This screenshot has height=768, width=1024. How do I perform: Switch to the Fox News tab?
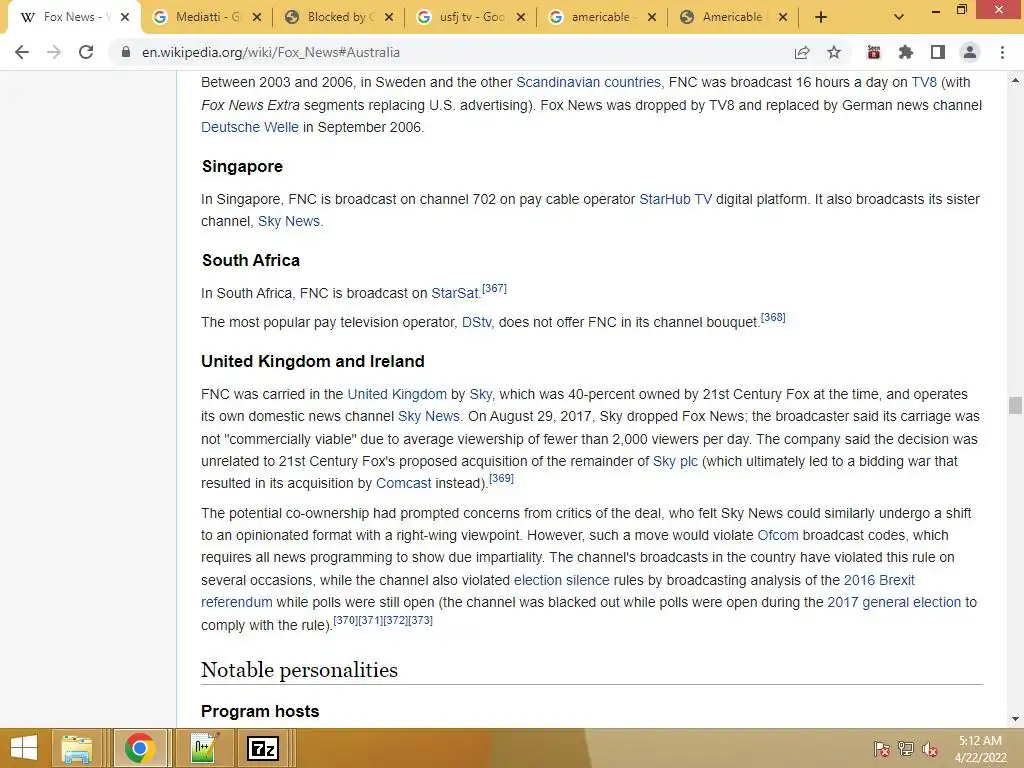[71, 17]
